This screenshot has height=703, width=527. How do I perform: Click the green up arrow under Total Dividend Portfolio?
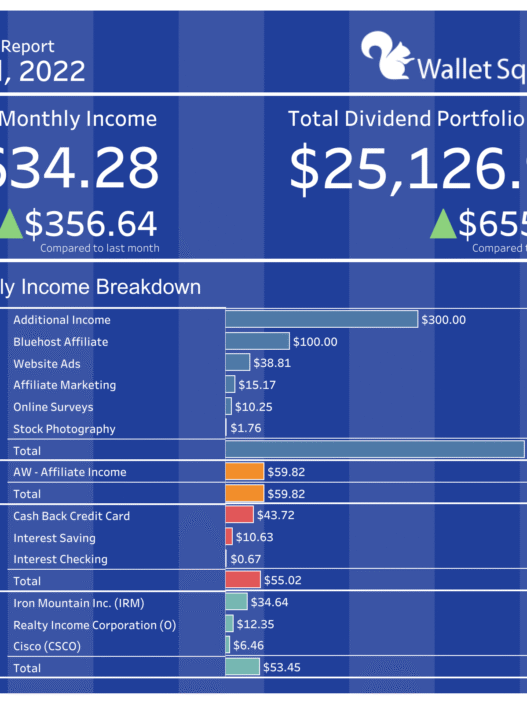[x=443, y=224]
